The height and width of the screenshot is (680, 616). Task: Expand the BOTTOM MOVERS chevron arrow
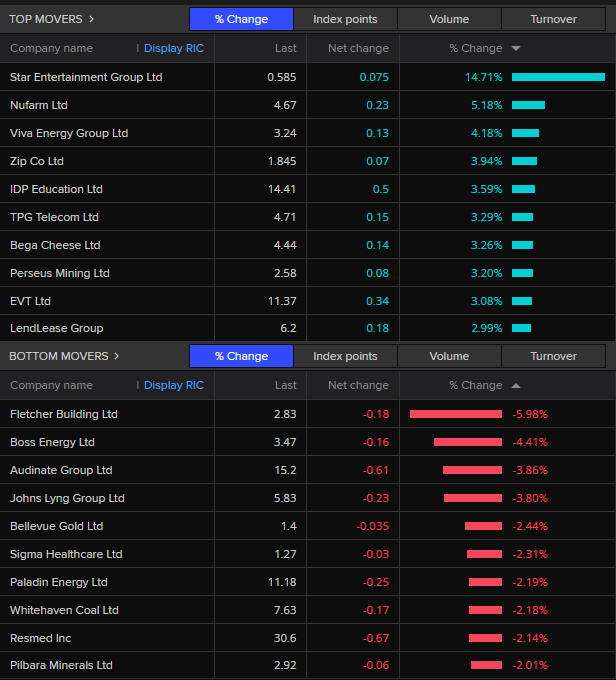(x=116, y=356)
